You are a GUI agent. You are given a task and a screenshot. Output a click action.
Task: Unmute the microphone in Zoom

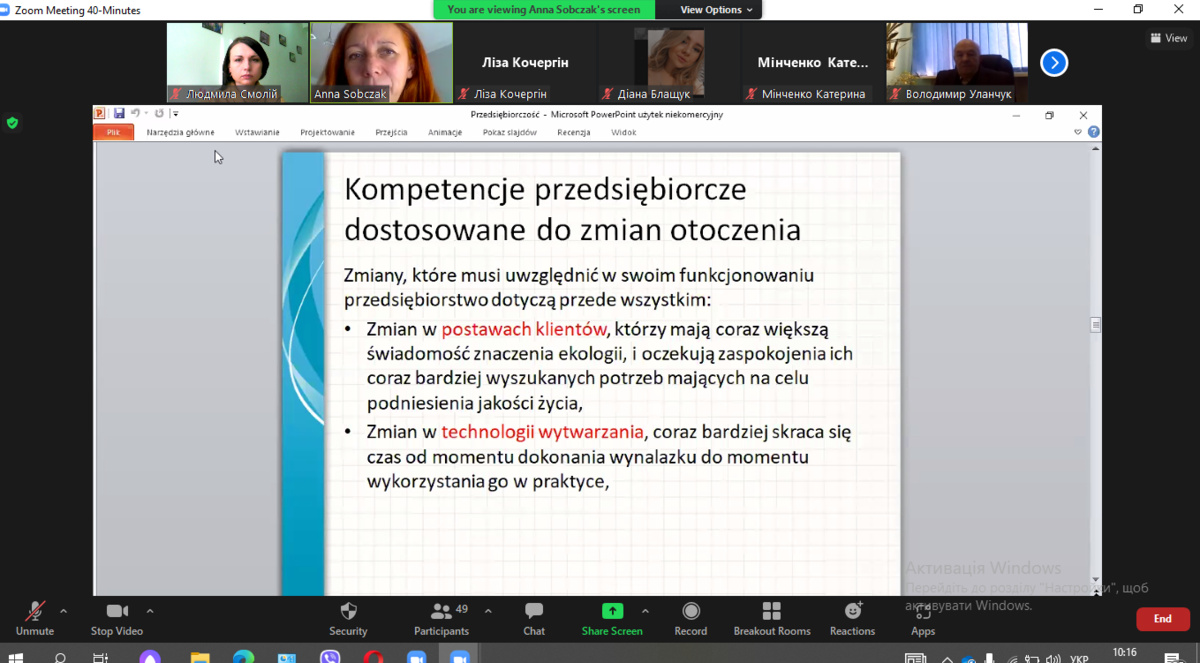point(35,619)
